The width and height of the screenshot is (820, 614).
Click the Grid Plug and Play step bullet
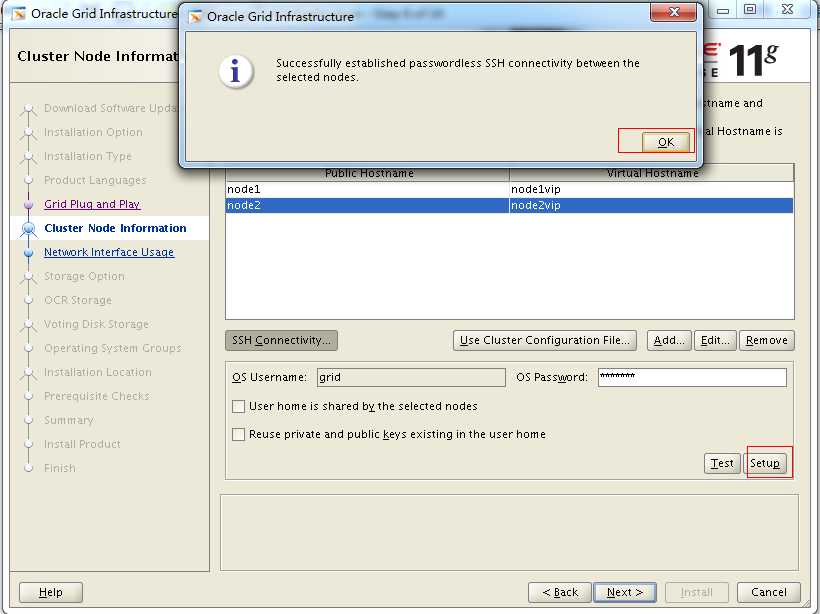[29, 204]
